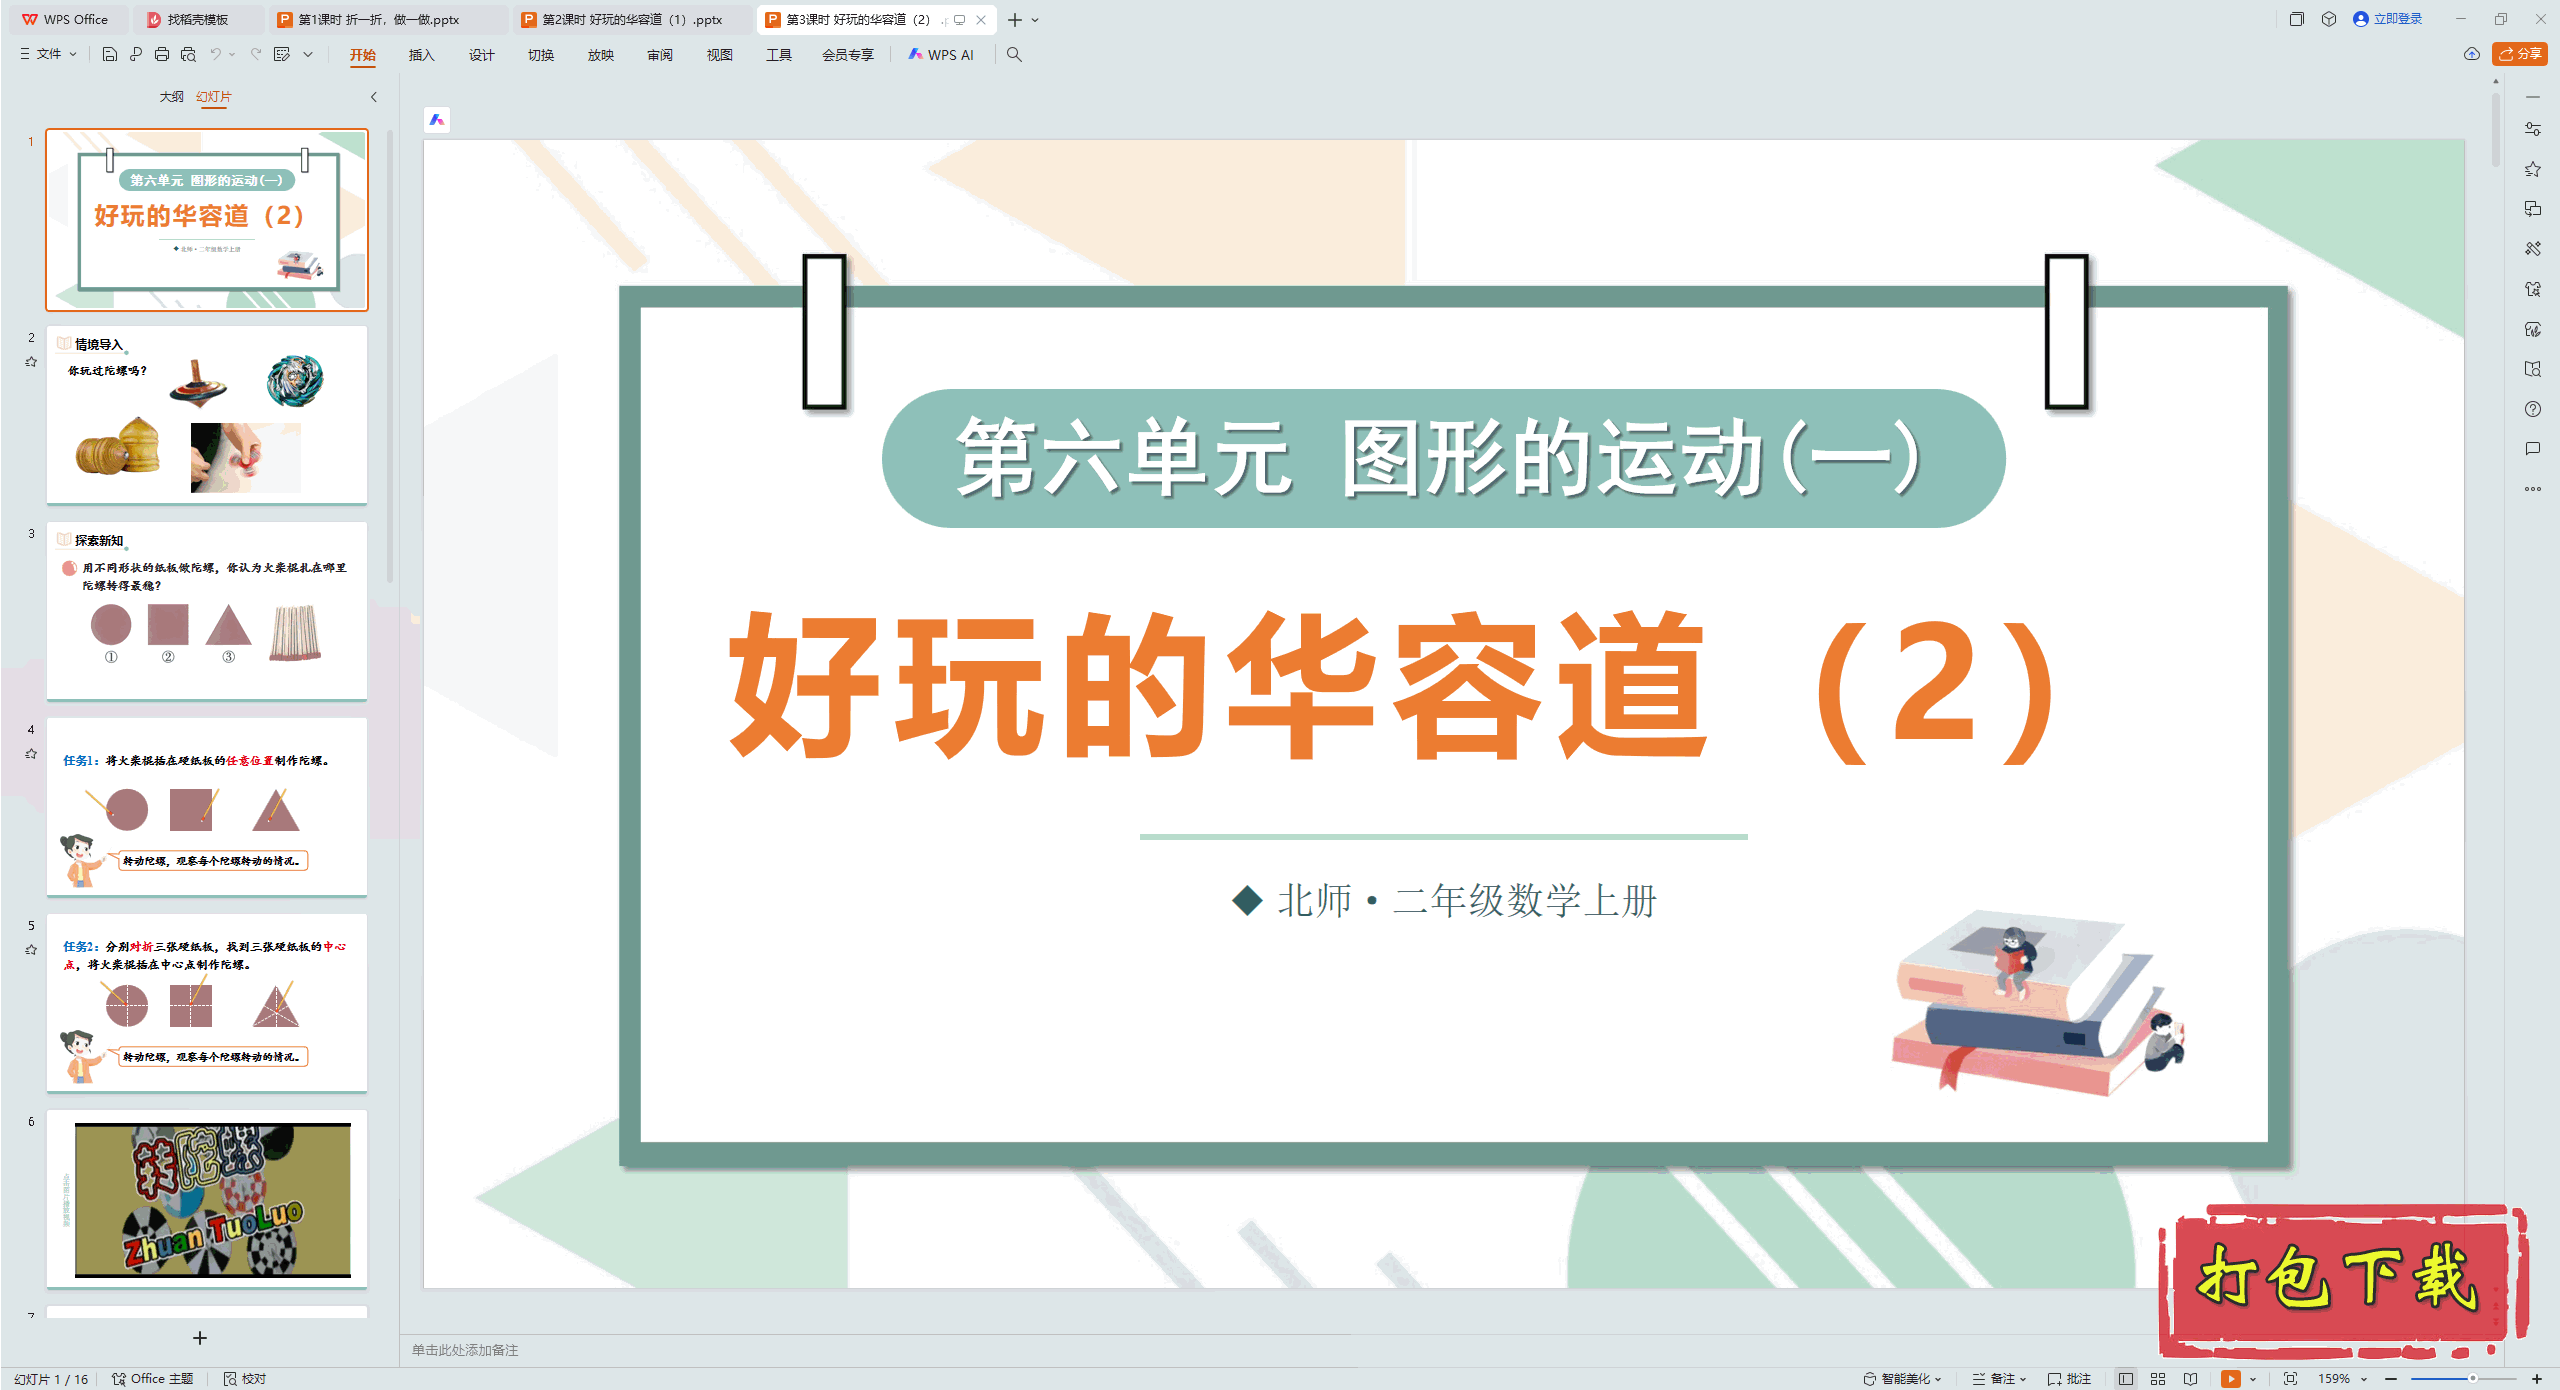Click fit-slide-to-window icon in status bar
This screenshot has height=1390, width=2560.
click(2290, 1379)
